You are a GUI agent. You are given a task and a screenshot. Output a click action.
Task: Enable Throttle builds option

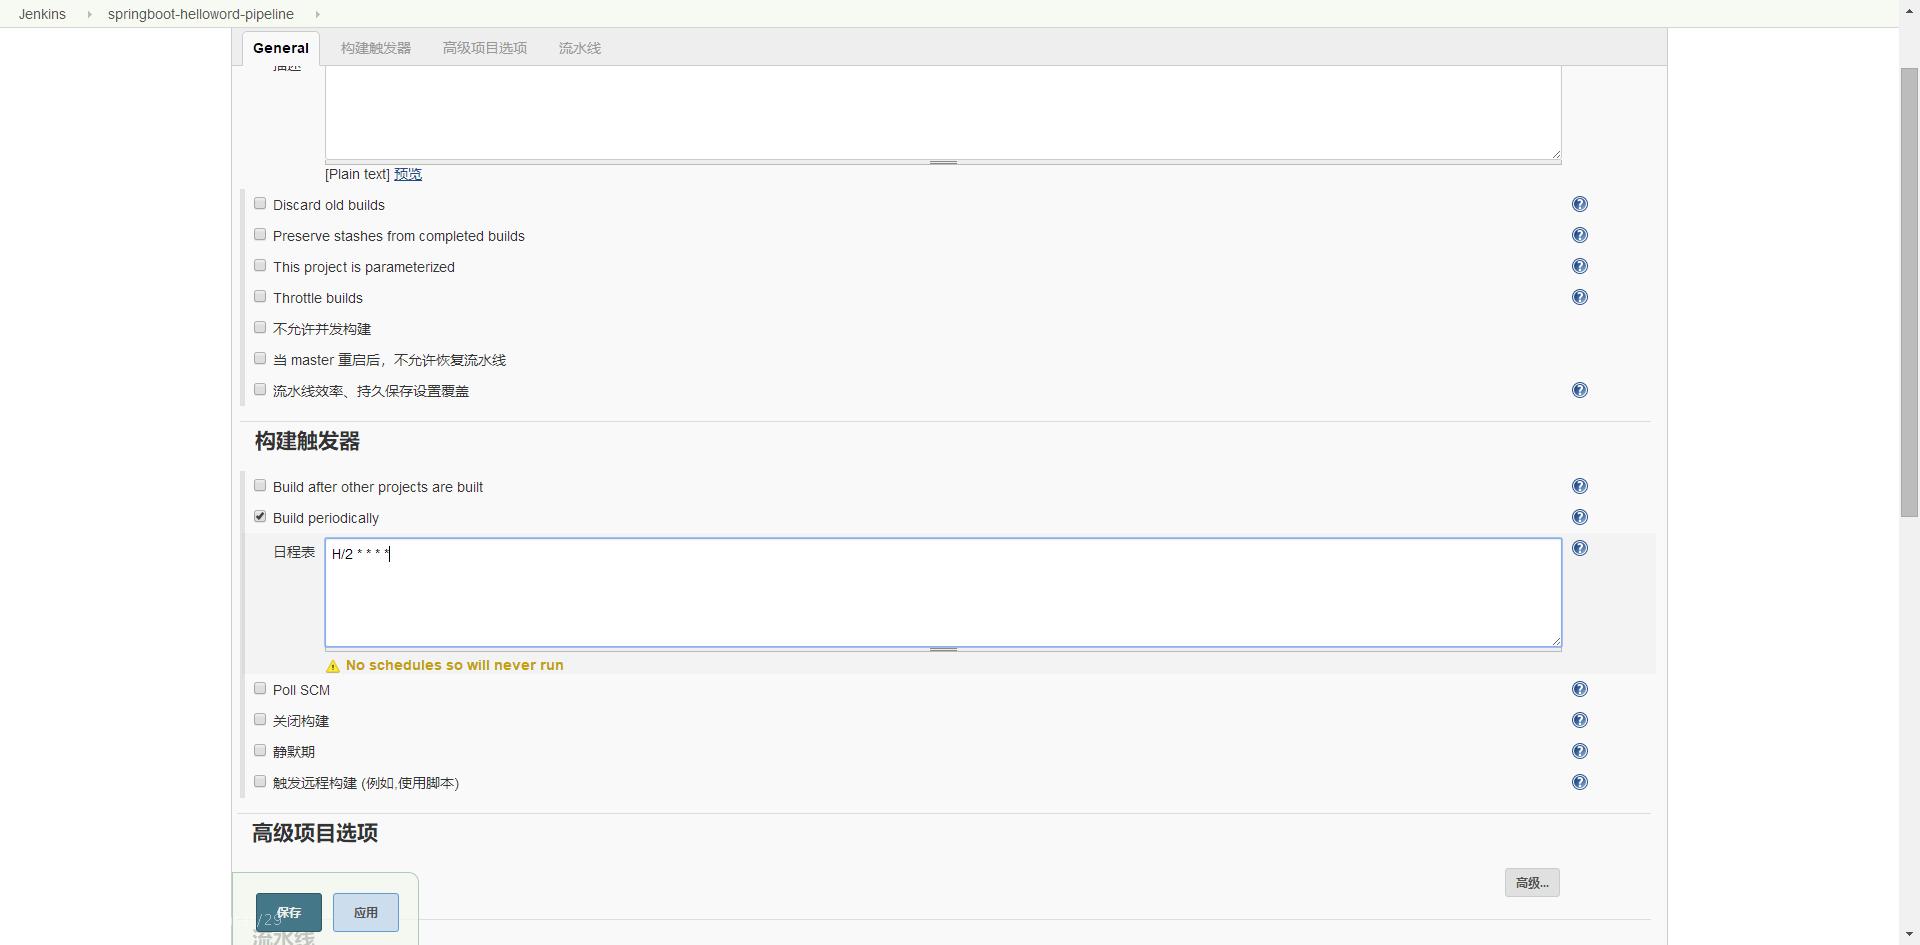(260, 297)
